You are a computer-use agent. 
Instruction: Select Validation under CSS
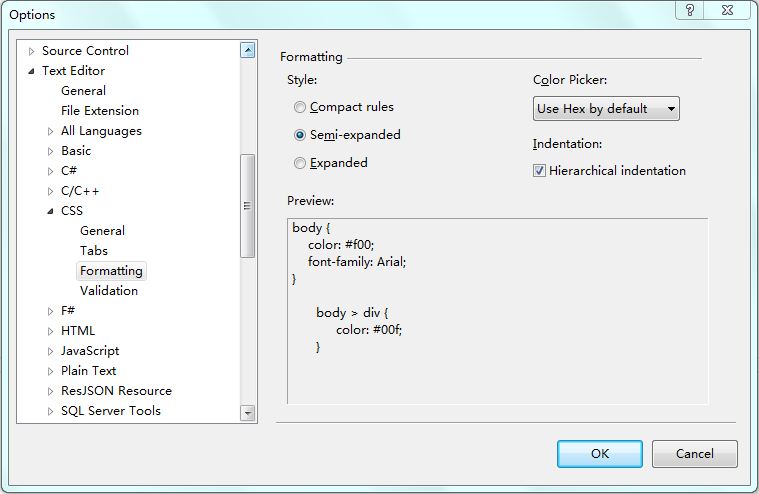pyautogui.click(x=109, y=291)
